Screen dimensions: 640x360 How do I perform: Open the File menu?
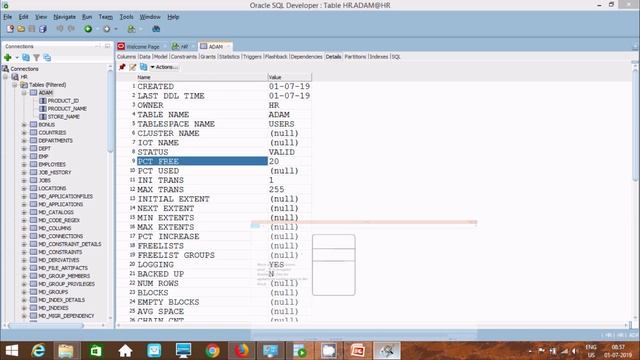[x=7, y=17]
